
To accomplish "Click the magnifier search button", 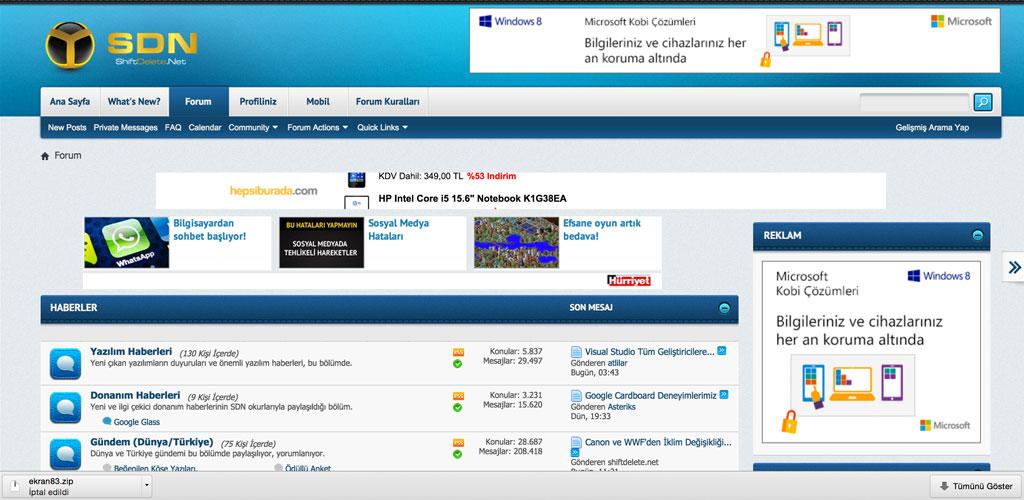I will (982, 102).
